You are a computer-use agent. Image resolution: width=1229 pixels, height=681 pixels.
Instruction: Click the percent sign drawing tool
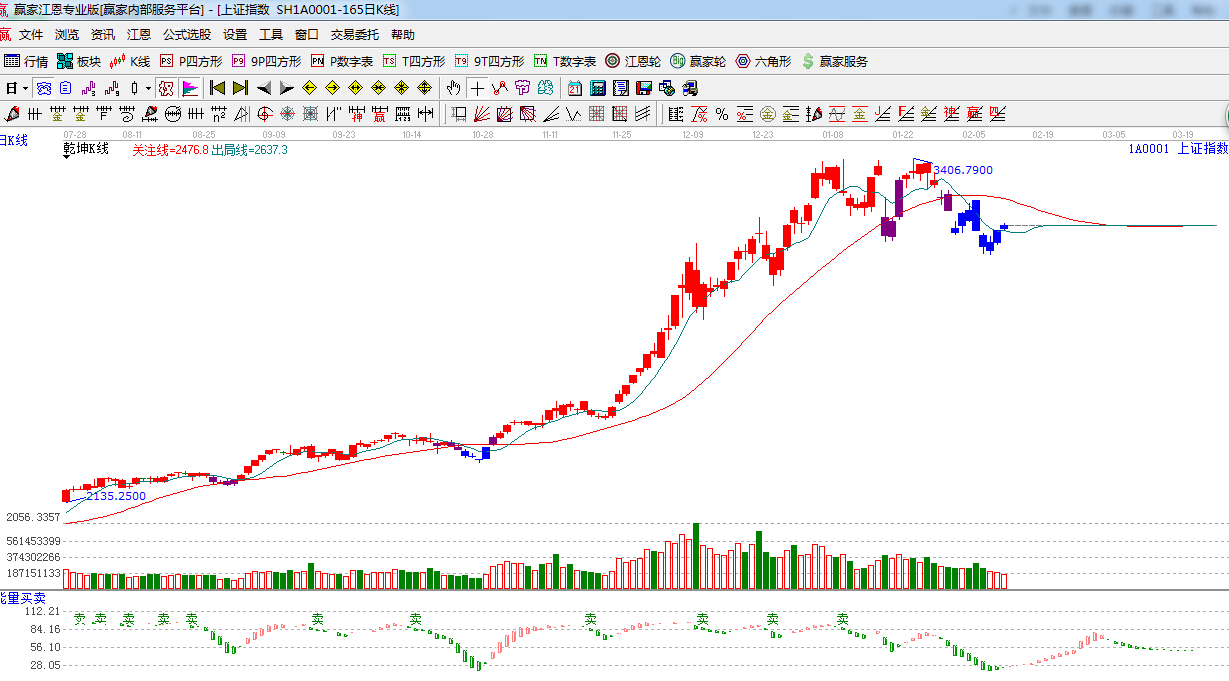(720, 113)
